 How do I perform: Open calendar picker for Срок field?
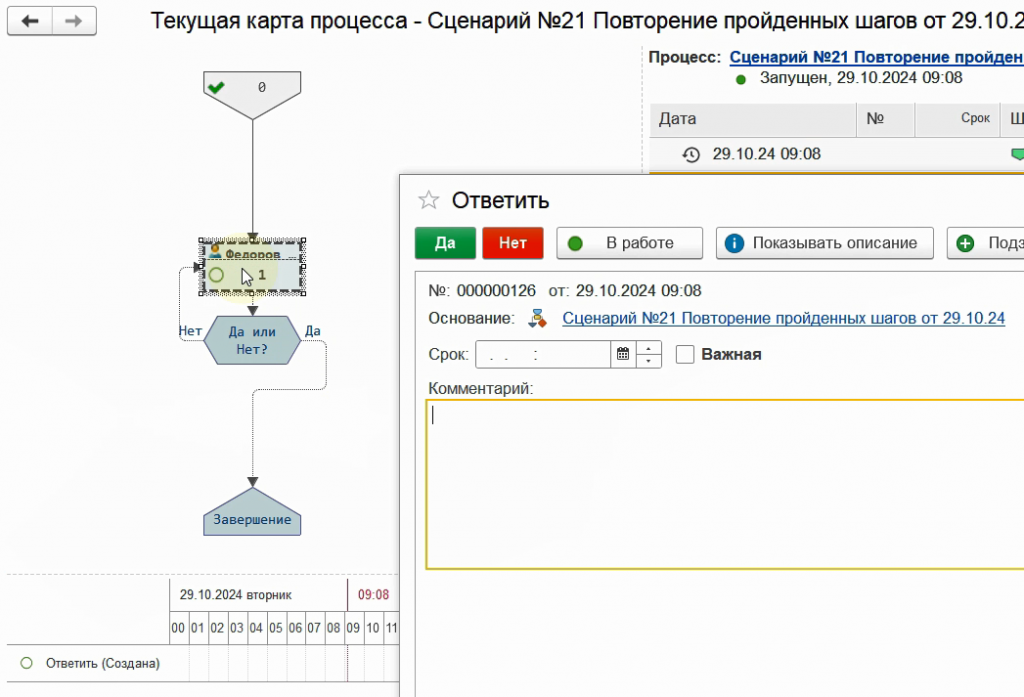tap(623, 354)
